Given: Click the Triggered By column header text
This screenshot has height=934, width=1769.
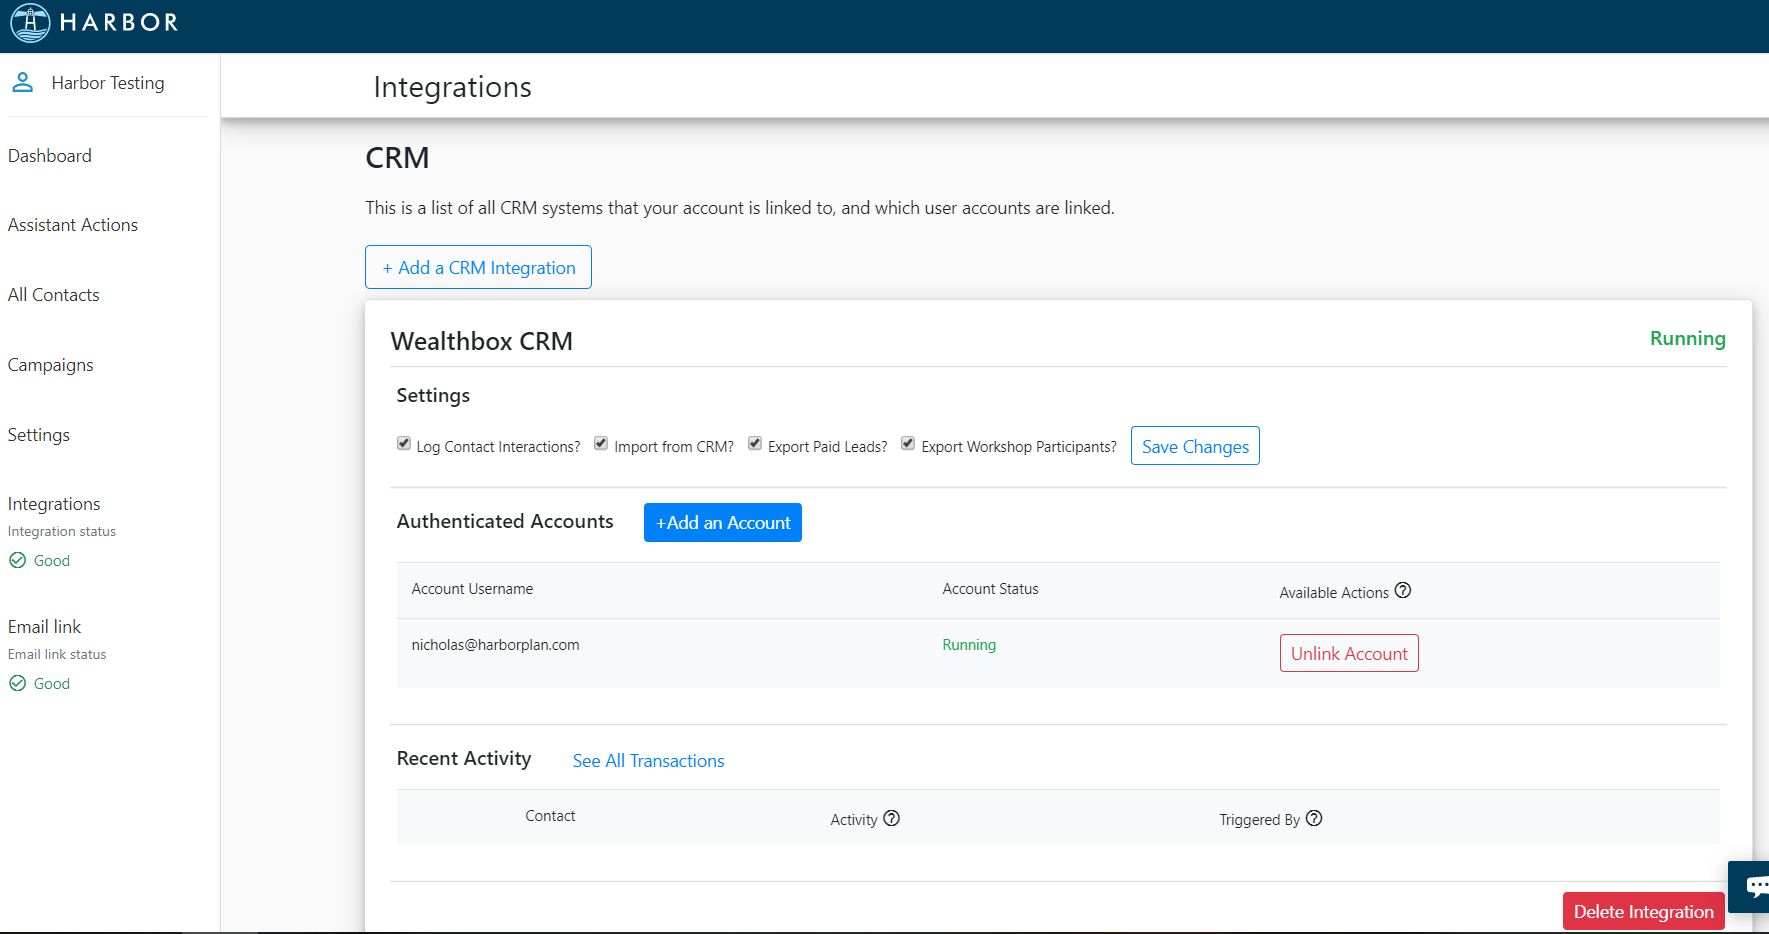Looking at the screenshot, I should click(1260, 820).
